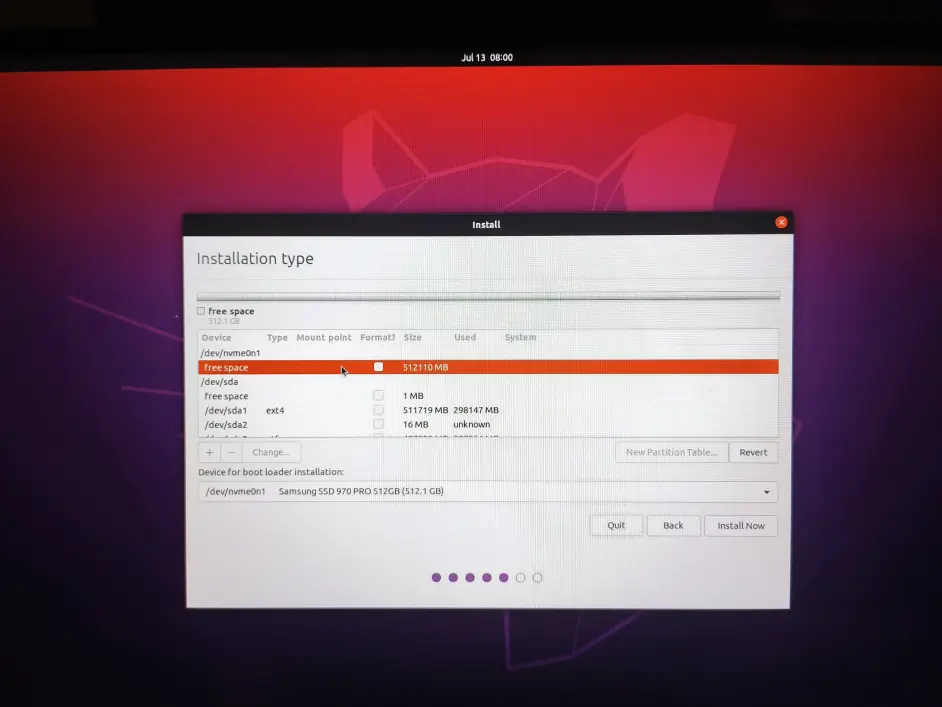The width and height of the screenshot is (942, 707).
Task: Toggle Format checkbox for /dev/sda1
Action: pos(378,410)
